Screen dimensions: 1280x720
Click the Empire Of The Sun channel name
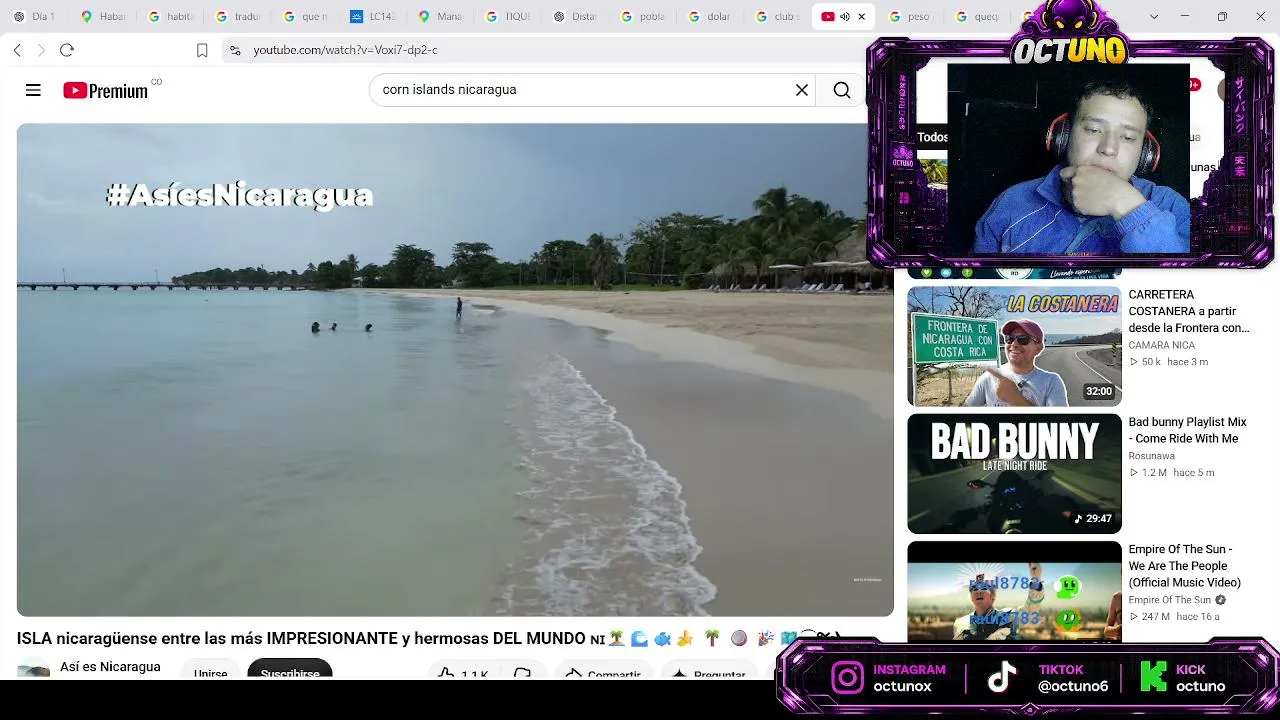[x=1170, y=600]
